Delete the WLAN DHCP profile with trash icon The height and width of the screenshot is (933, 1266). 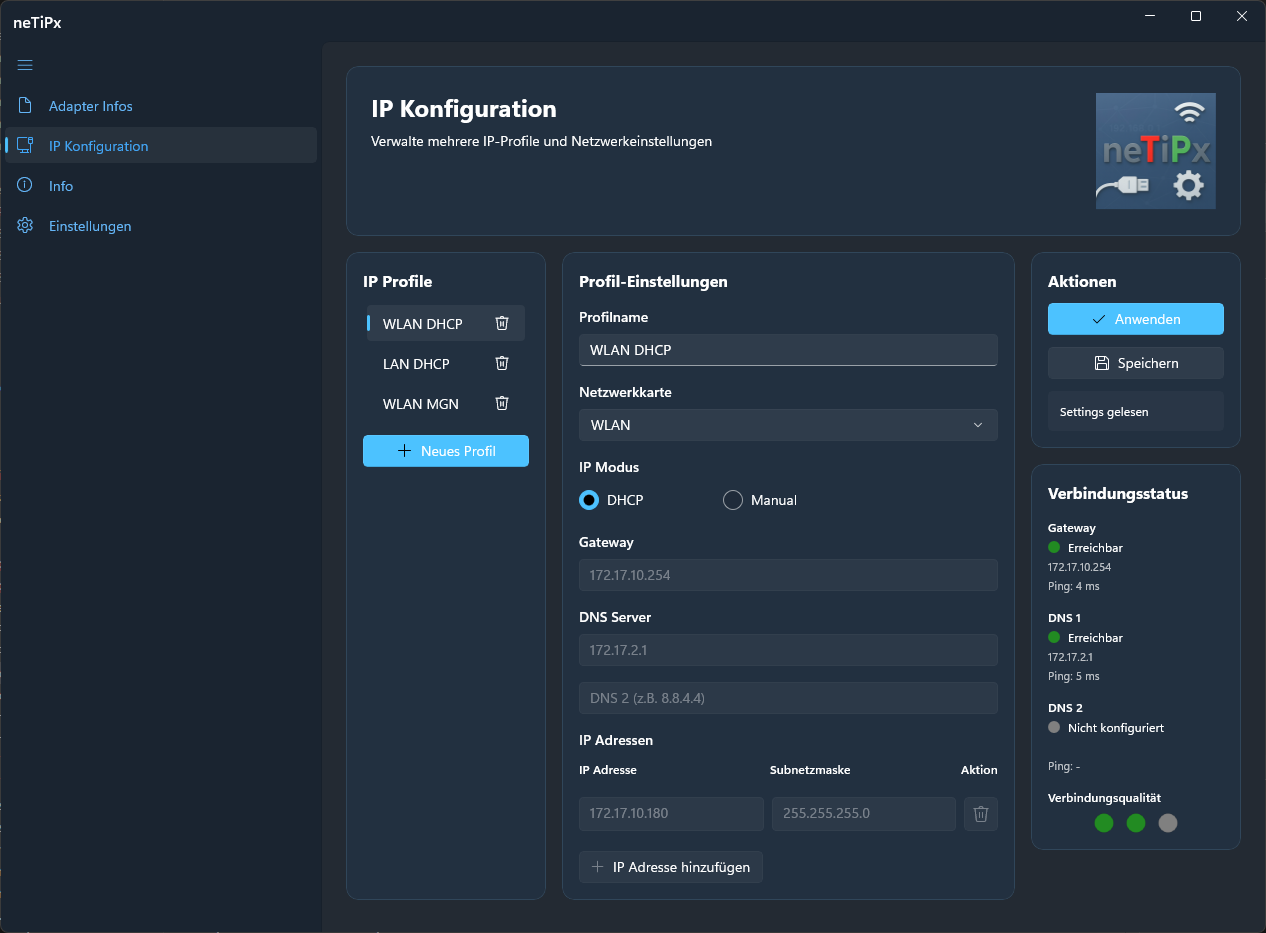pos(501,323)
